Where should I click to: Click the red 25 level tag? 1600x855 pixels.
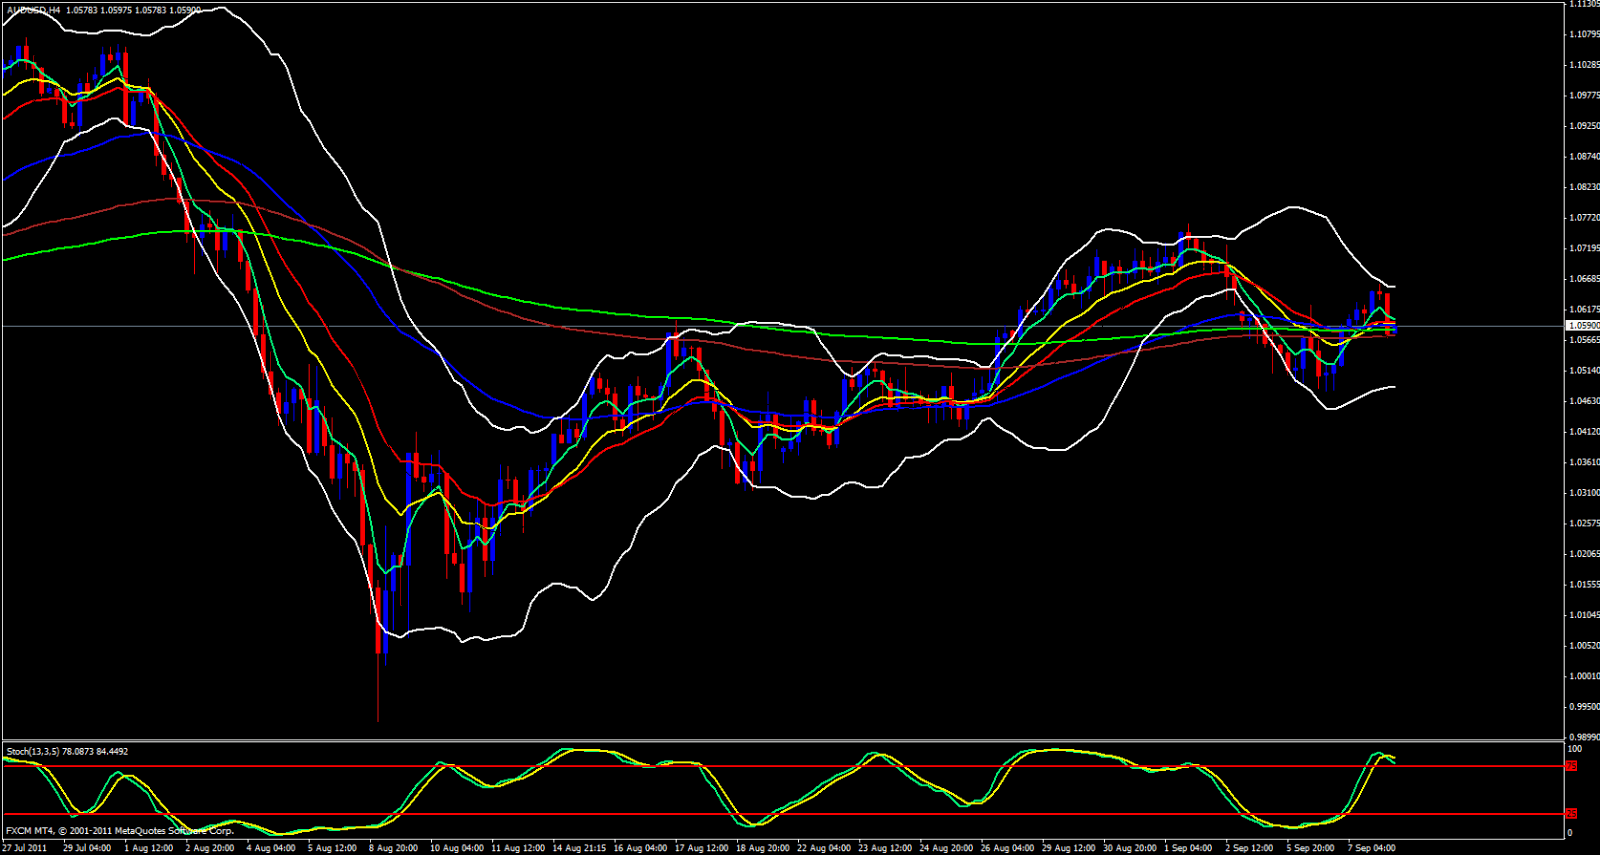pyautogui.click(x=1571, y=814)
